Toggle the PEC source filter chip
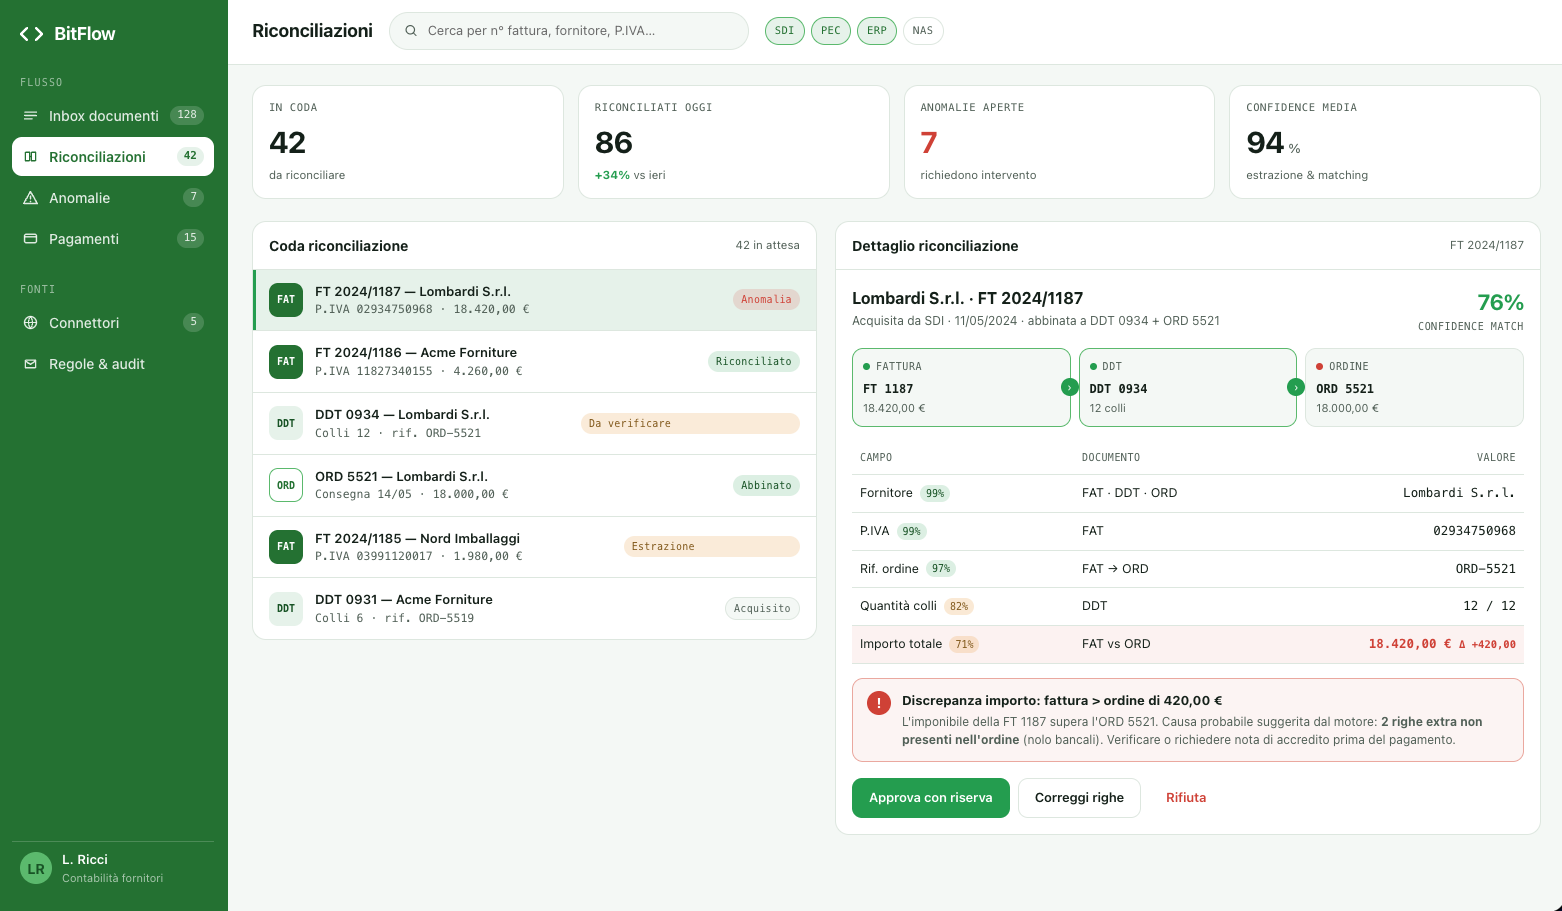The width and height of the screenshot is (1562, 911). (831, 31)
